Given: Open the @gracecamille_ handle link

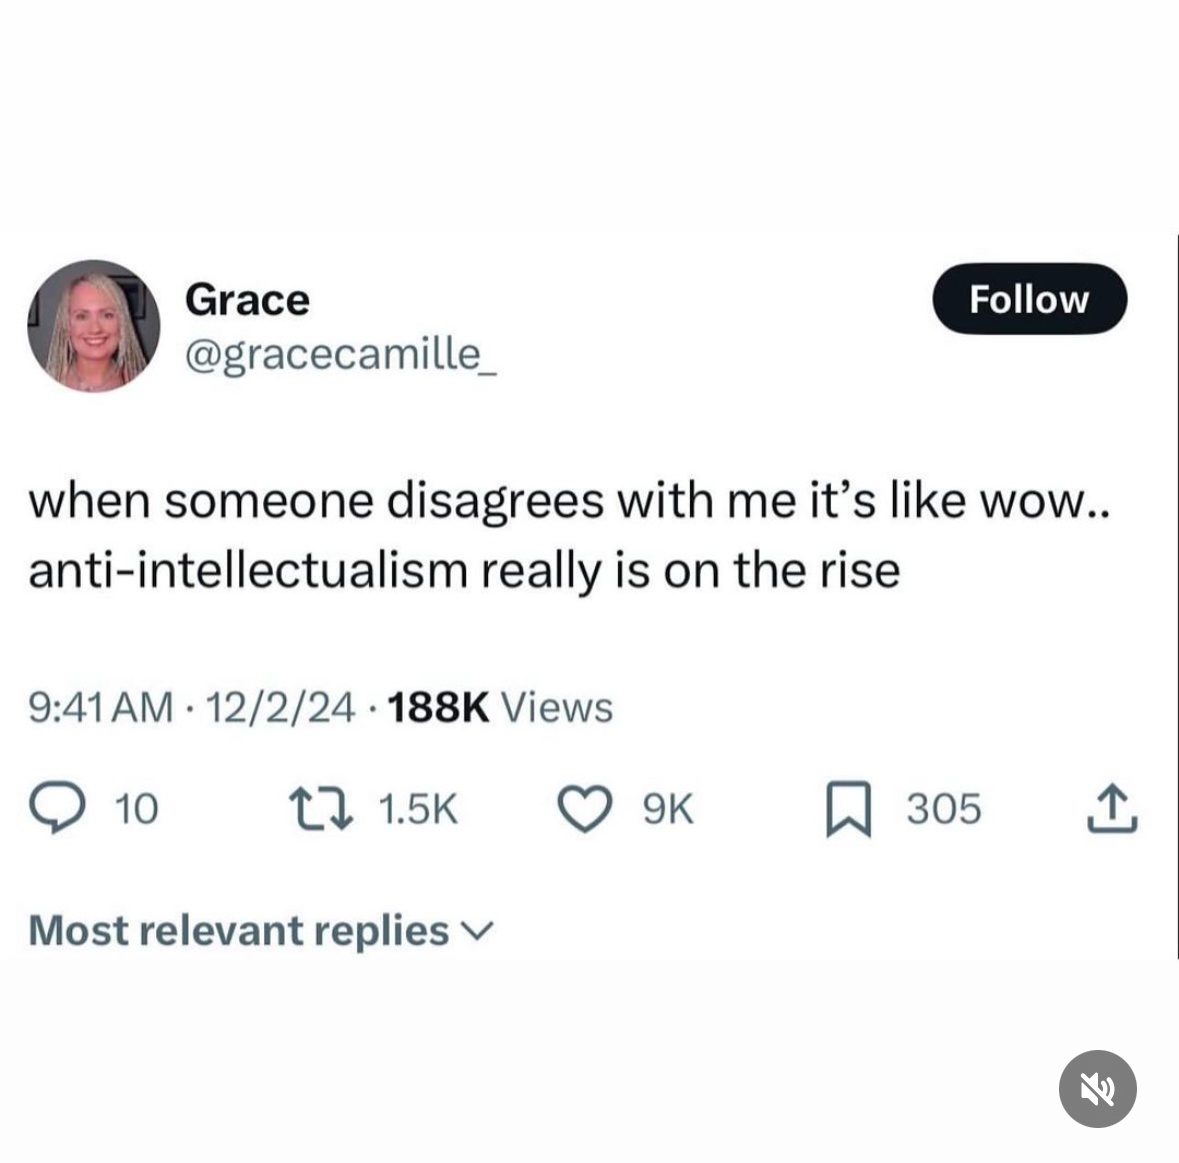Looking at the screenshot, I should click(340, 353).
